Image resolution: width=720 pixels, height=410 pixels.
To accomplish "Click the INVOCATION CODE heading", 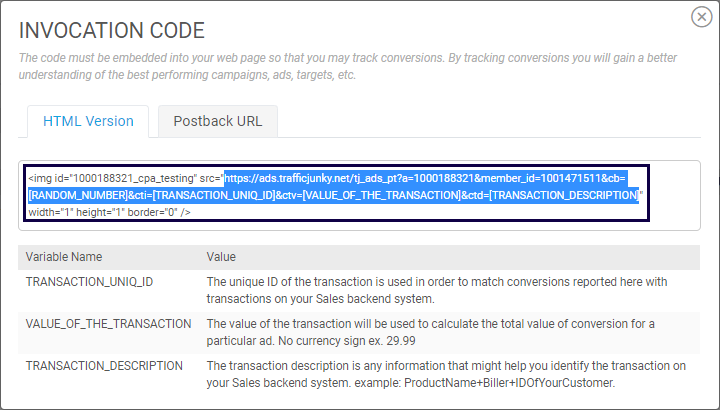I will tap(112, 29).
